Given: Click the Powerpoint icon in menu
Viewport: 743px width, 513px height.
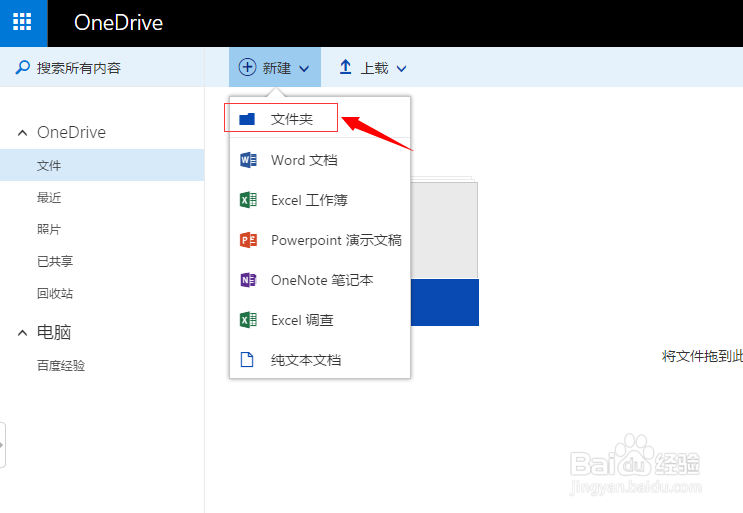Looking at the screenshot, I should click(x=248, y=240).
